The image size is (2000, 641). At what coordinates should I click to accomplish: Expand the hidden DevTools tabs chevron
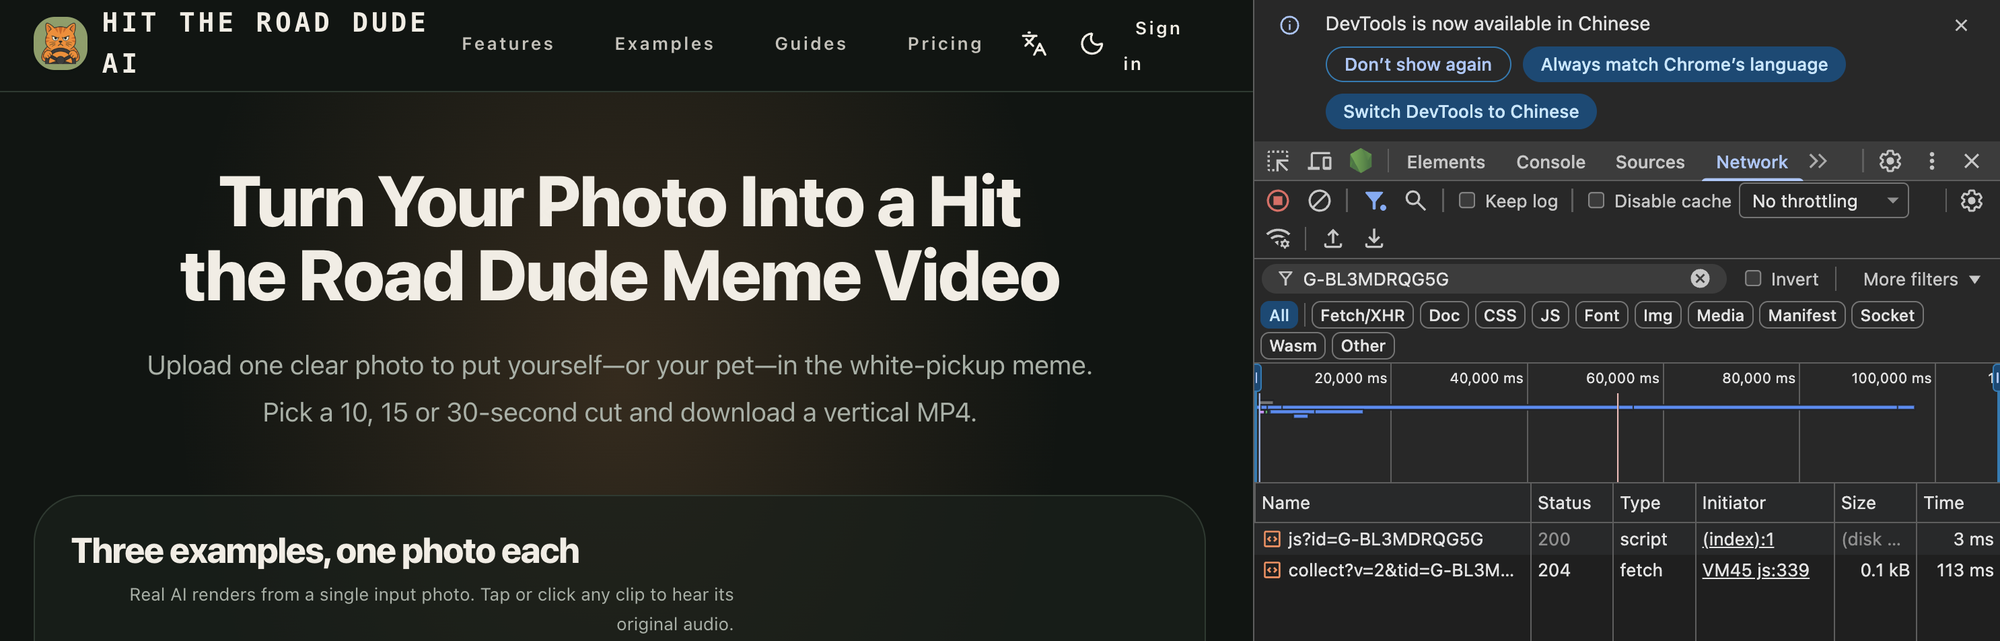point(1818,161)
